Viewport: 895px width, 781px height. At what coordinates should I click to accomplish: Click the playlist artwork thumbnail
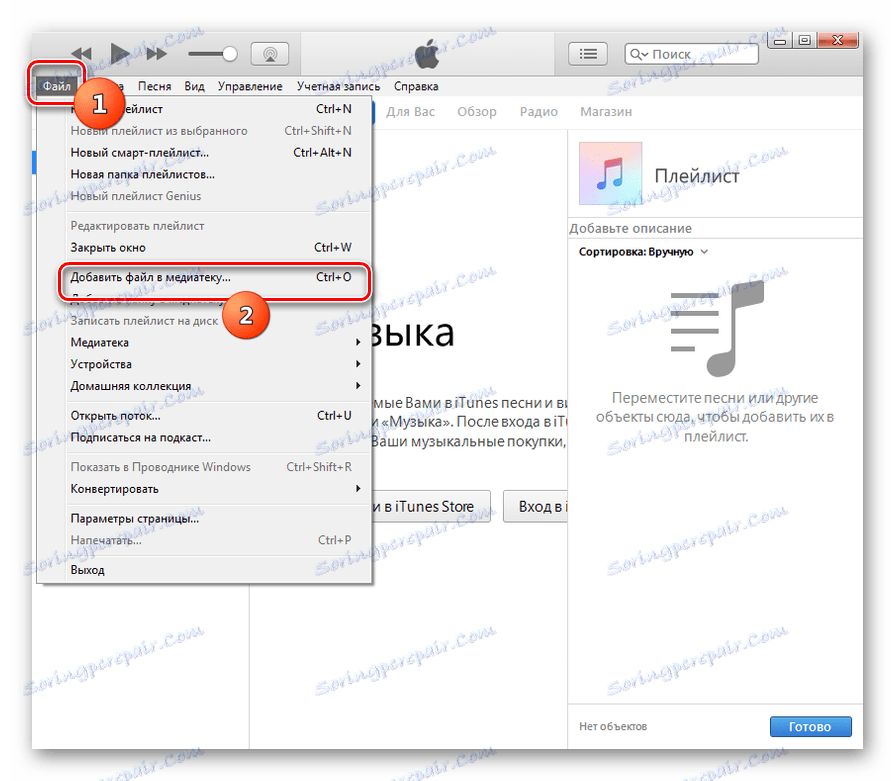tap(610, 174)
